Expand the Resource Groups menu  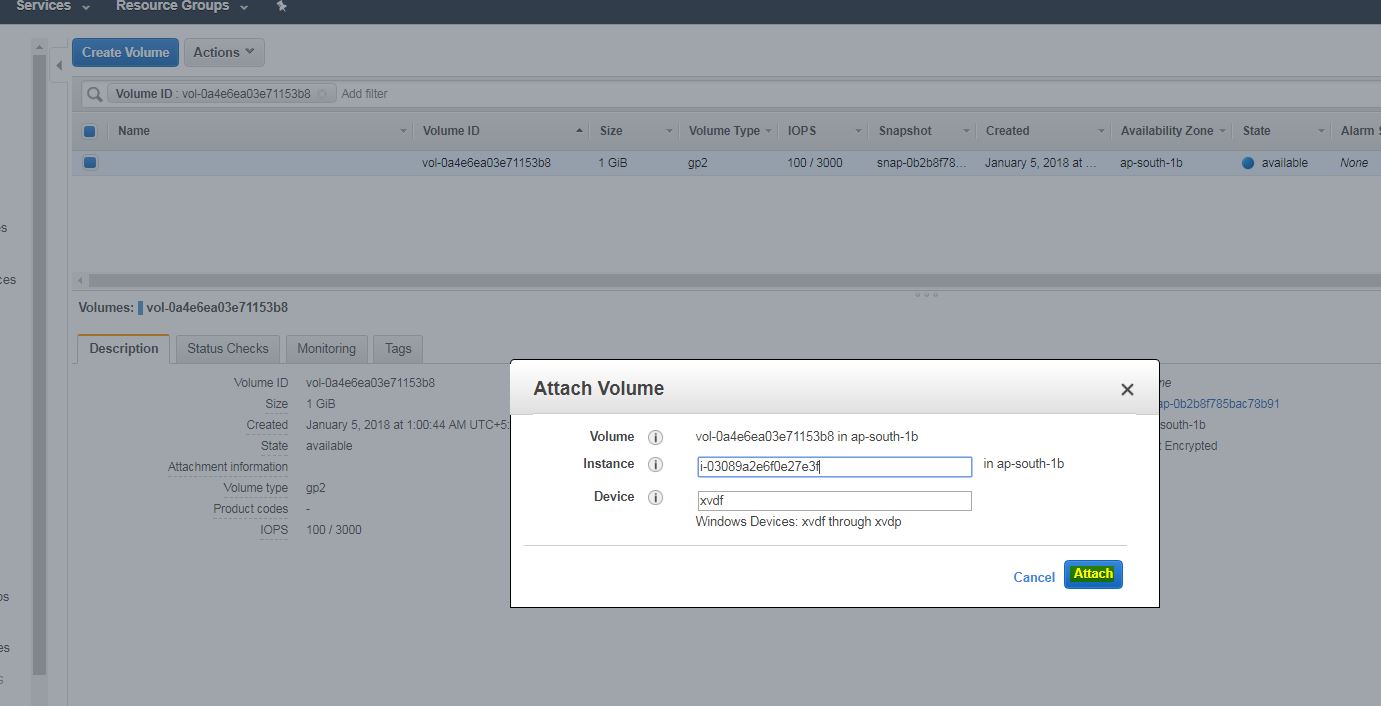[182, 6]
